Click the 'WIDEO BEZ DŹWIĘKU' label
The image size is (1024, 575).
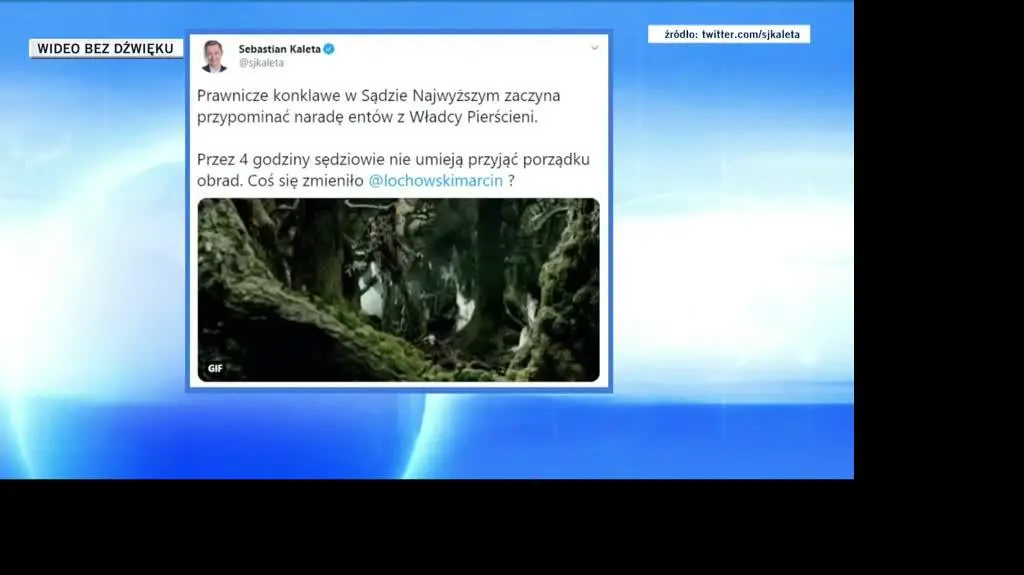[x=106, y=49]
